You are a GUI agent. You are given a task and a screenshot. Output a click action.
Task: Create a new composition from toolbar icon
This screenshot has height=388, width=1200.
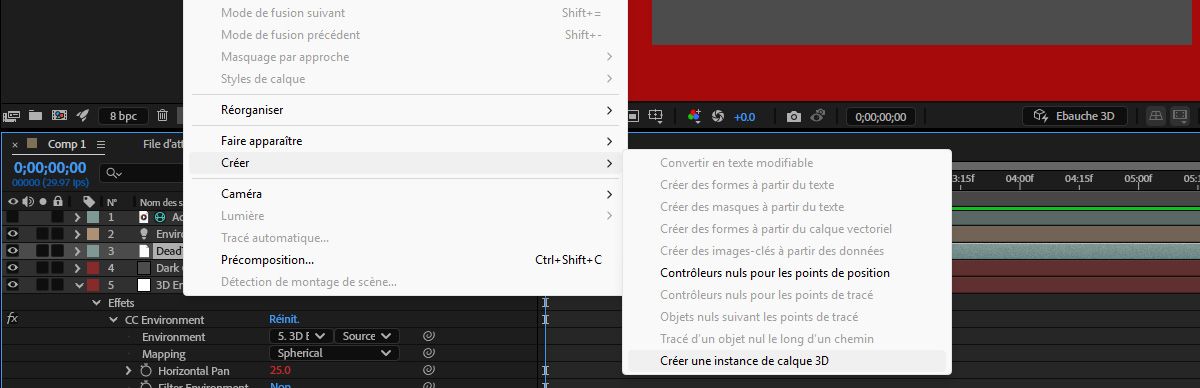[x=59, y=116]
